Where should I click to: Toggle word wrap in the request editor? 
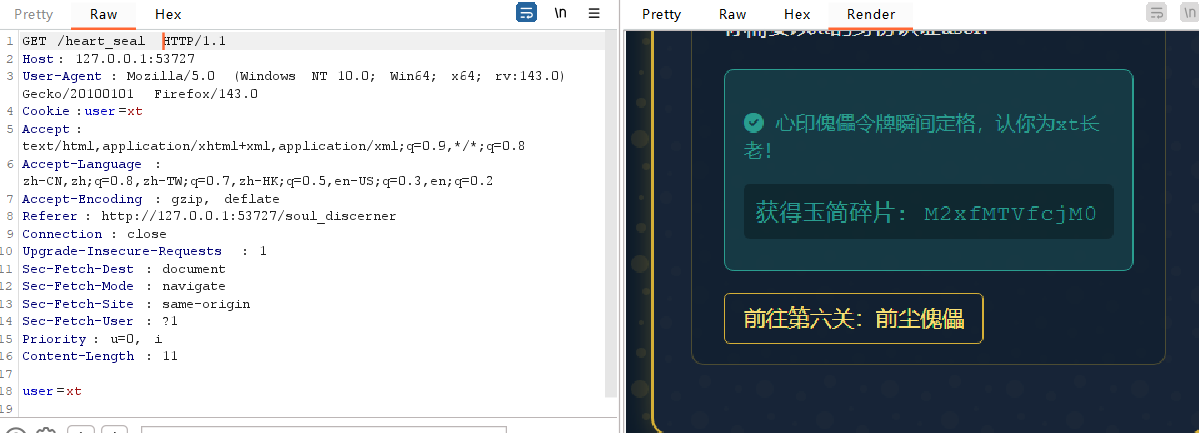click(x=526, y=13)
